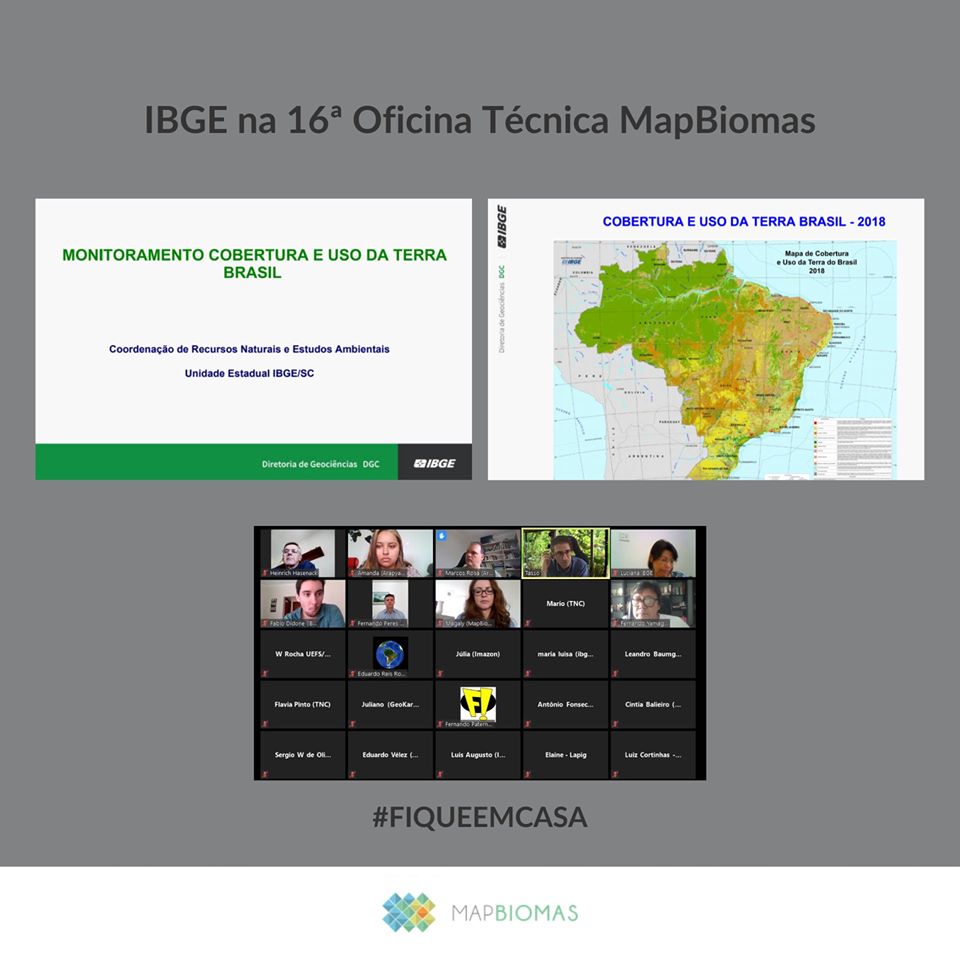The image size is (960, 960).
Task: Click muted mic icon beside Fernando Patern name
Action: coord(440,724)
